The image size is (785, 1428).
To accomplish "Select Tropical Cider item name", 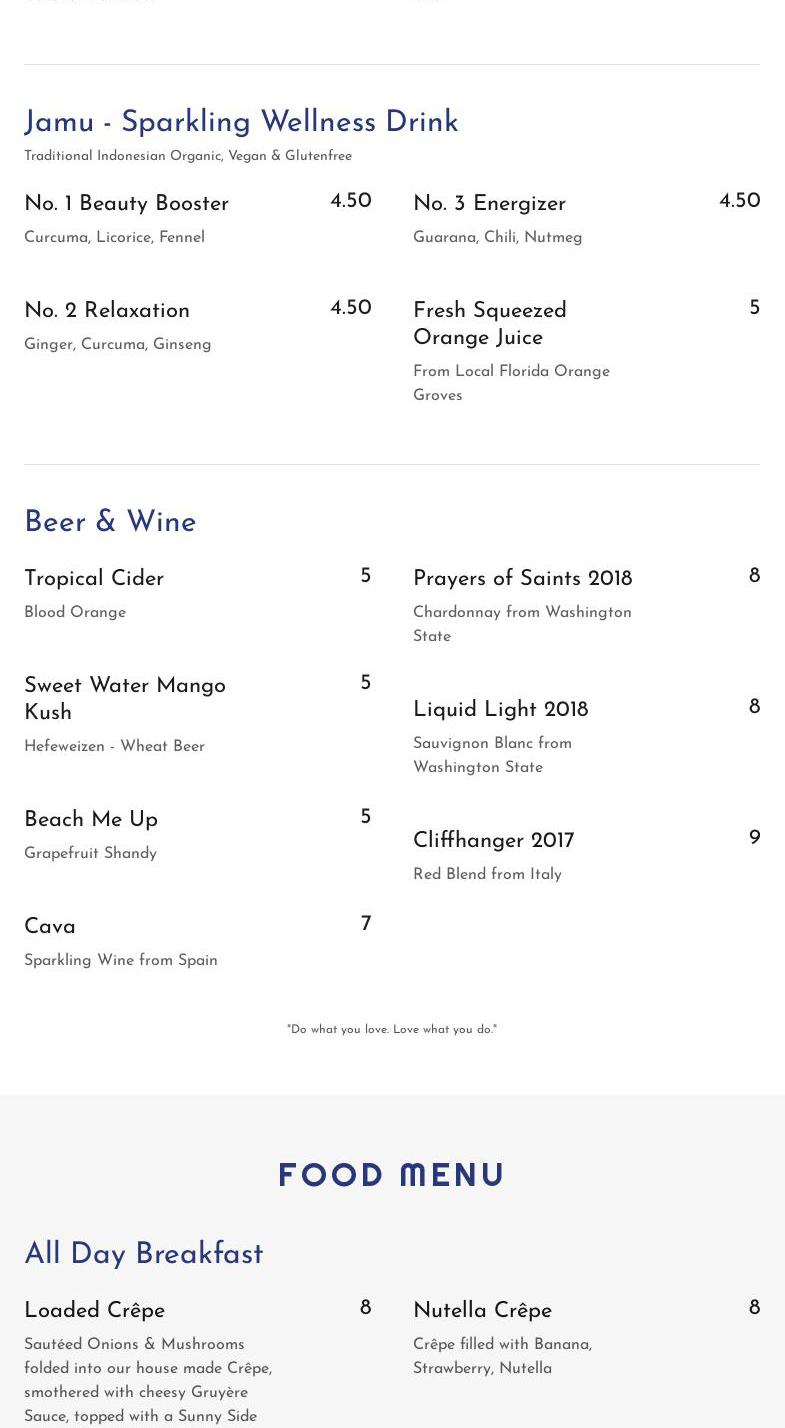I will click(94, 579).
